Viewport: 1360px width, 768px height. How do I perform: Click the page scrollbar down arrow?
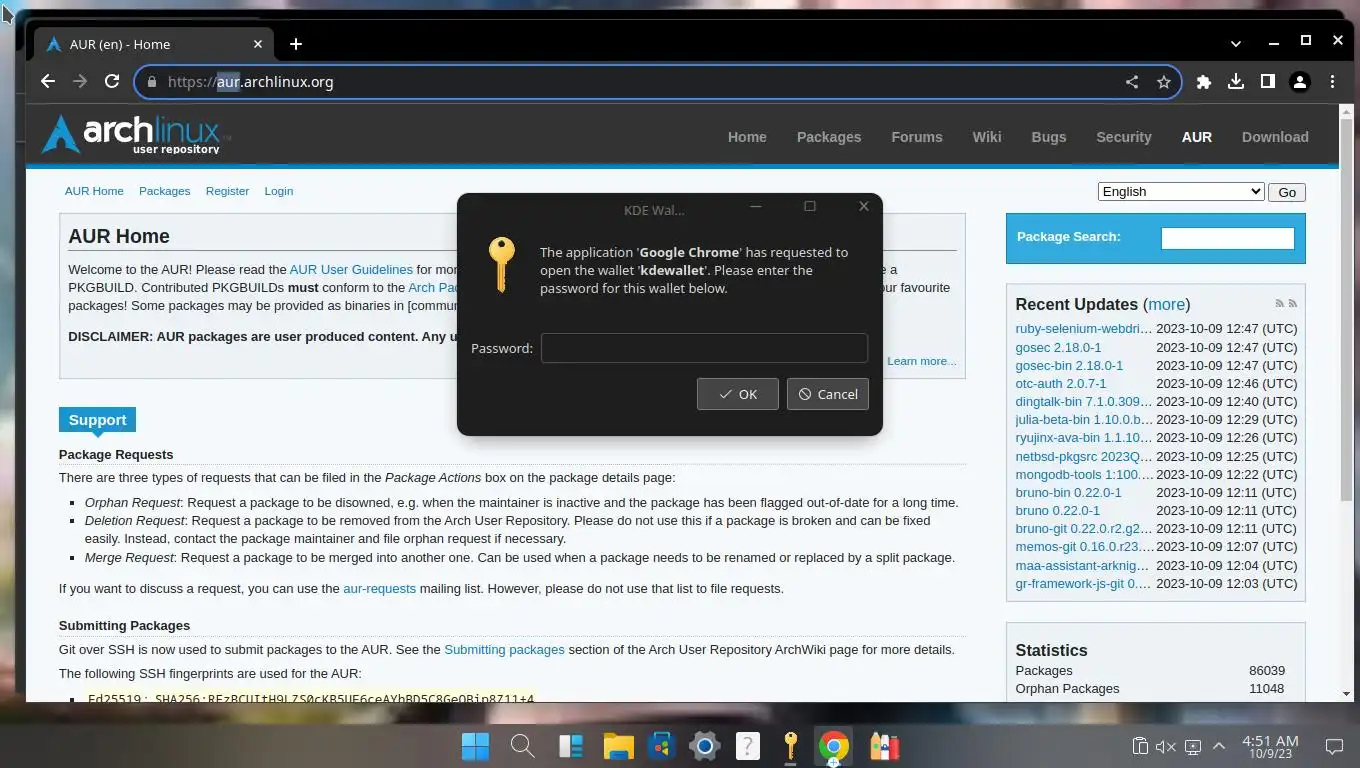tap(1346, 693)
